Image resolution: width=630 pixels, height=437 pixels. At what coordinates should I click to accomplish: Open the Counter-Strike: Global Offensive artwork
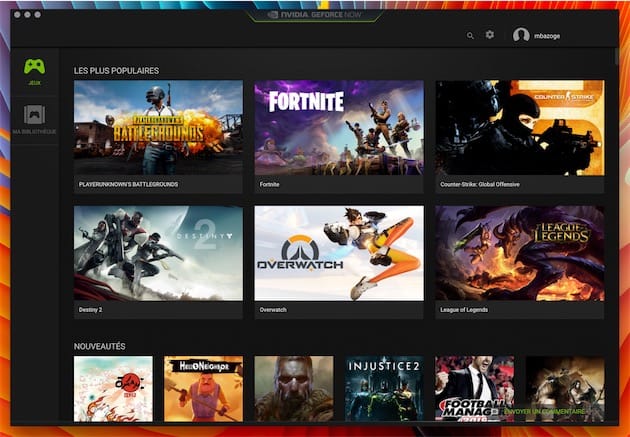(x=520, y=128)
